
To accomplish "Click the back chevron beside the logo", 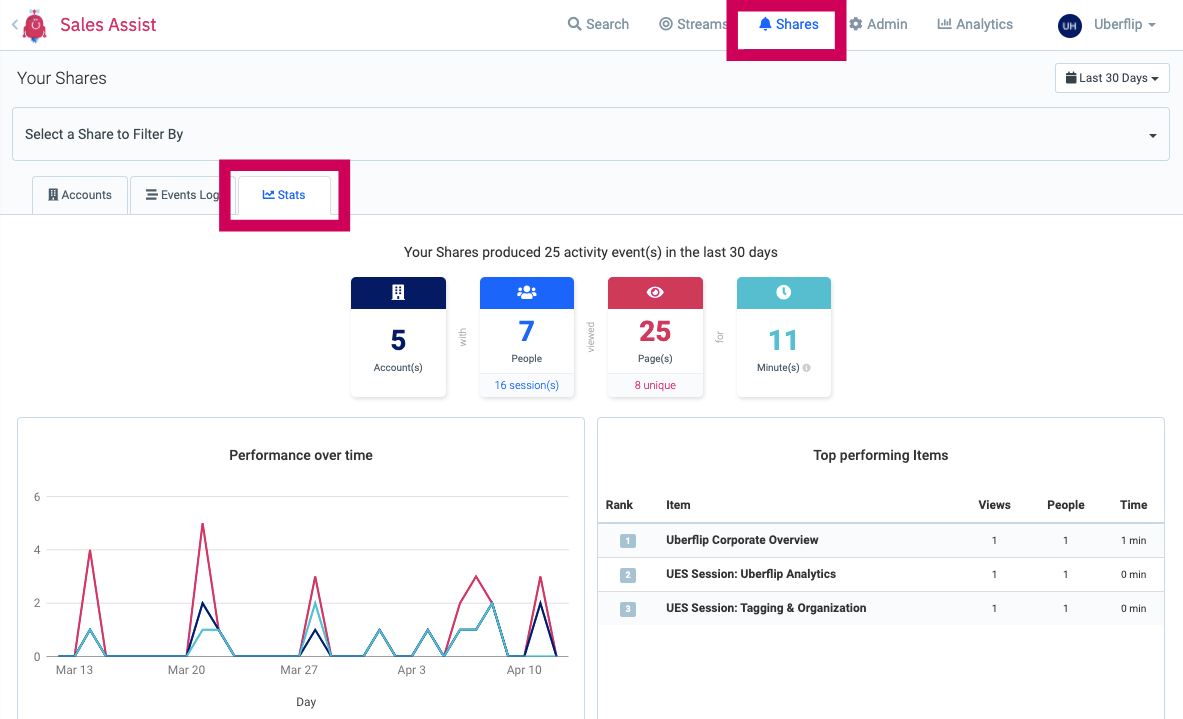I will tap(14, 25).
